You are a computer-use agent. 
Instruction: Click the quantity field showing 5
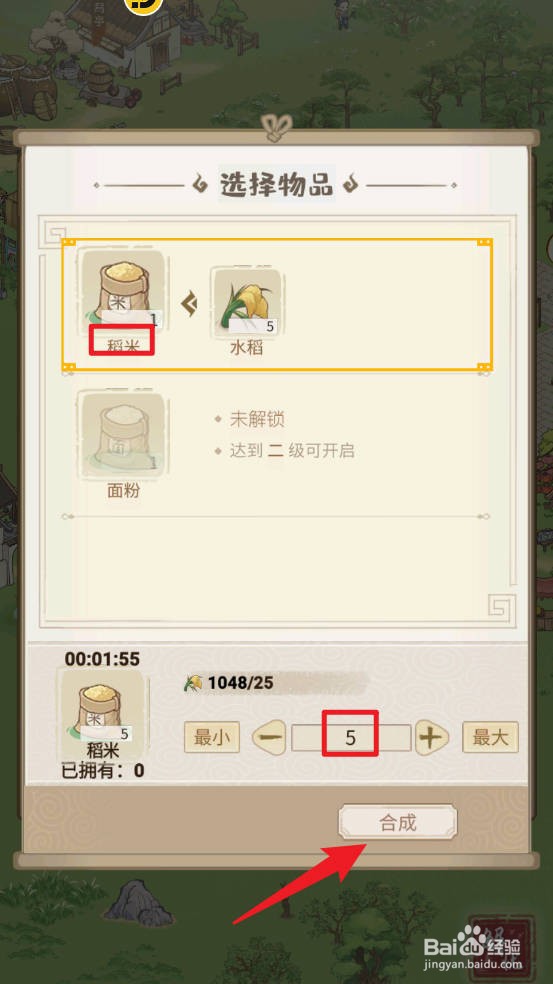(x=351, y=738)
